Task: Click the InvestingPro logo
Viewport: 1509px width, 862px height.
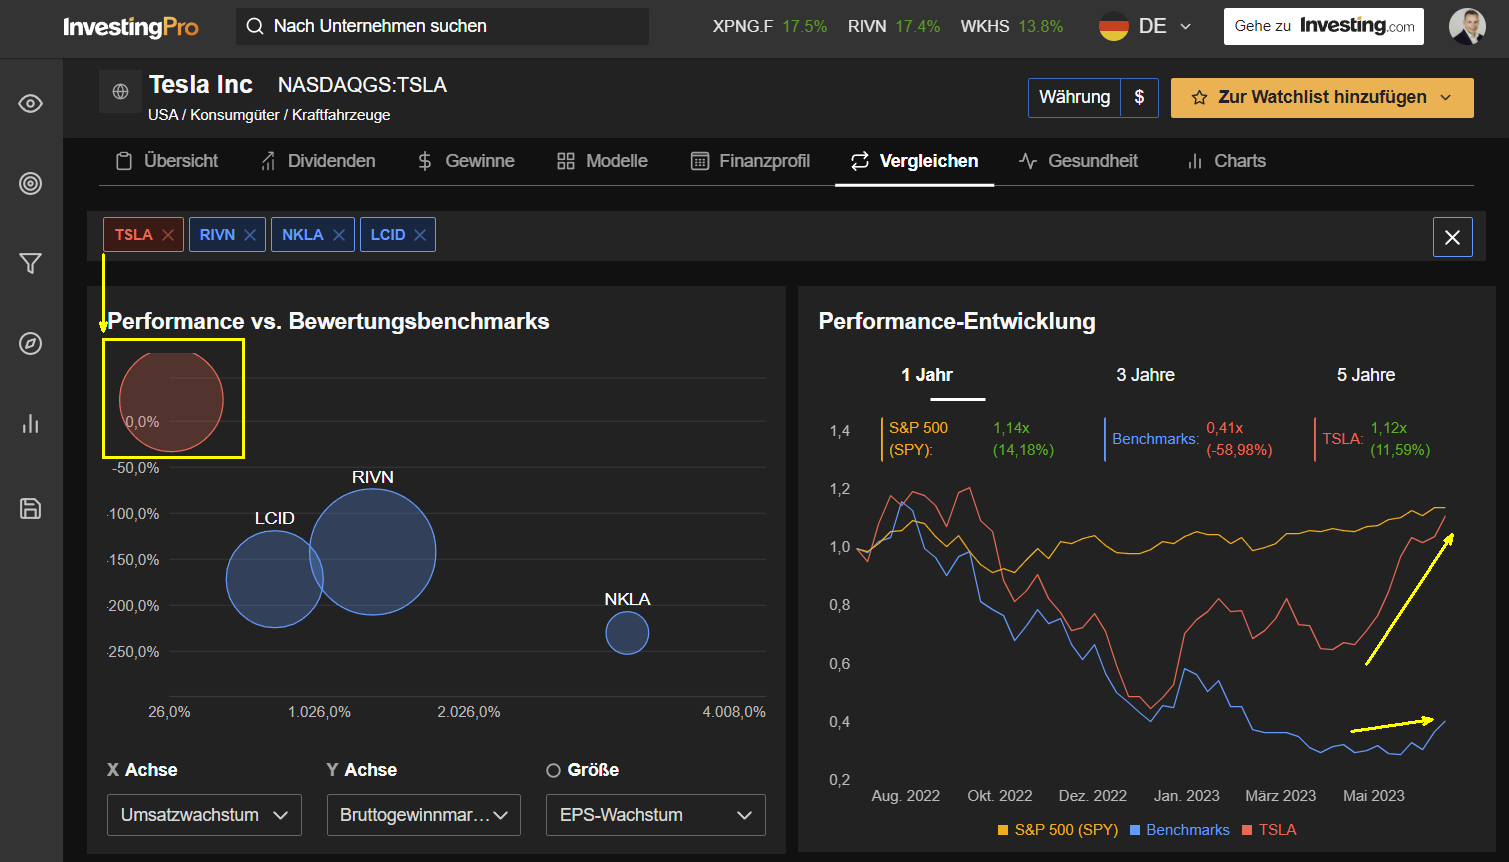Action: click(x=131, y=27)
